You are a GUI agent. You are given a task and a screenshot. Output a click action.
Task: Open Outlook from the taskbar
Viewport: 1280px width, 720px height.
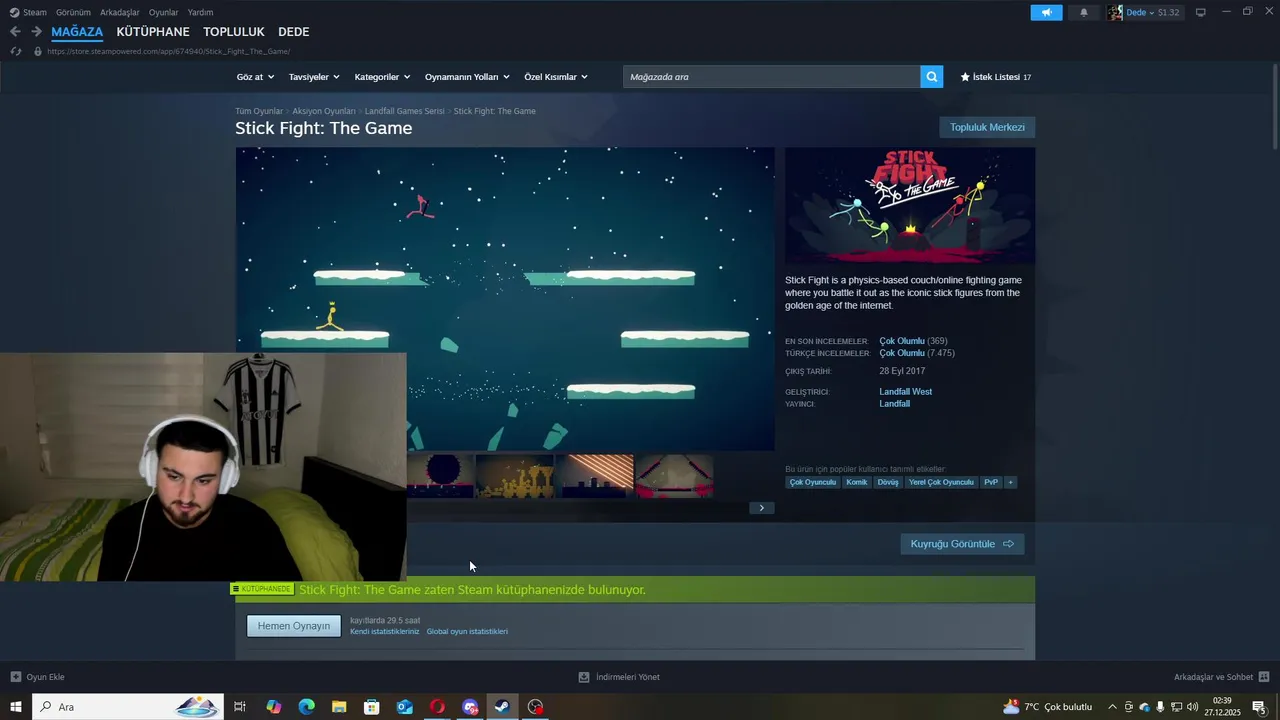click(405, 707)
